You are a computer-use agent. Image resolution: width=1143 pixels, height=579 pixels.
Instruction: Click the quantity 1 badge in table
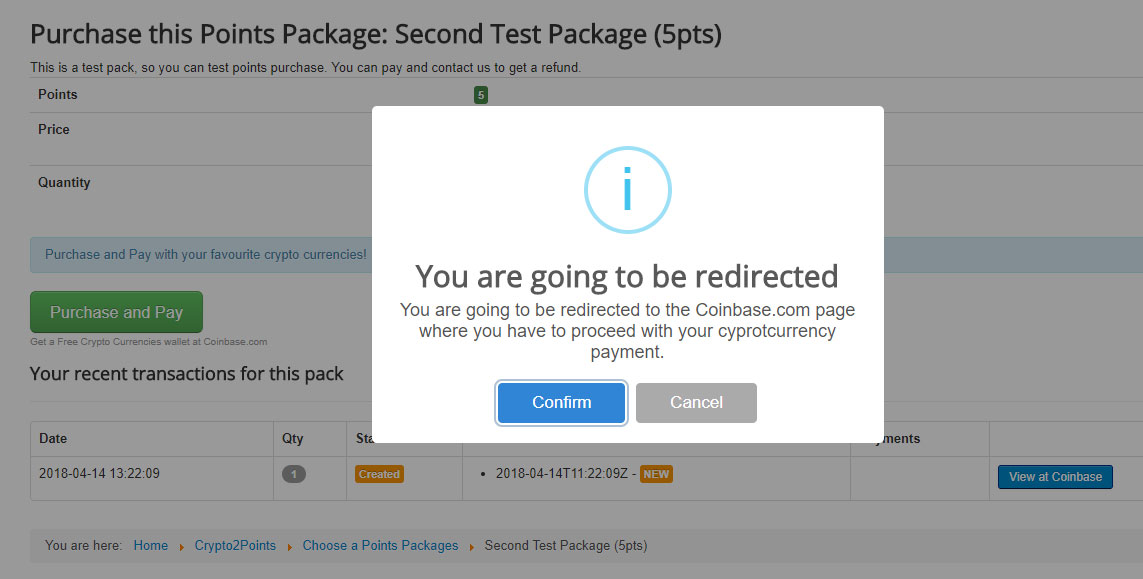(x=294, y=474)
